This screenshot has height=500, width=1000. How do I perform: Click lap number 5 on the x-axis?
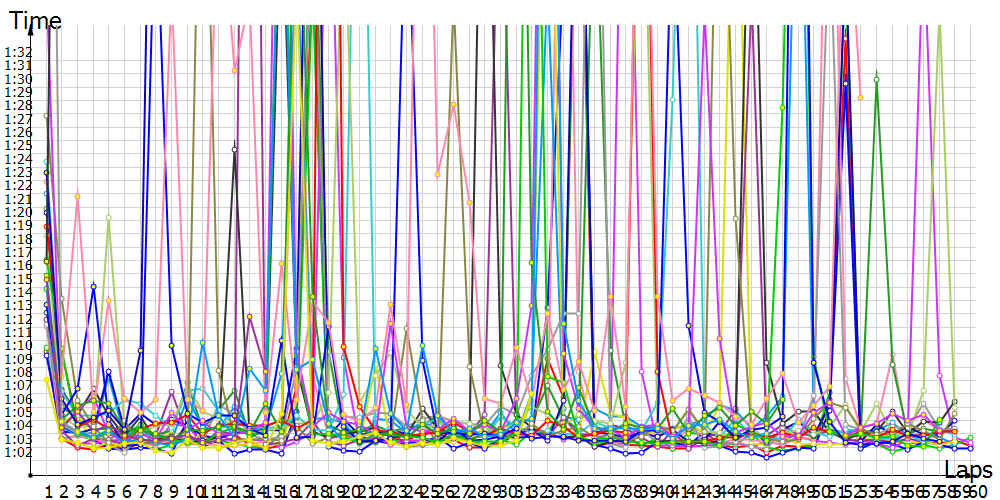[110, 491]
